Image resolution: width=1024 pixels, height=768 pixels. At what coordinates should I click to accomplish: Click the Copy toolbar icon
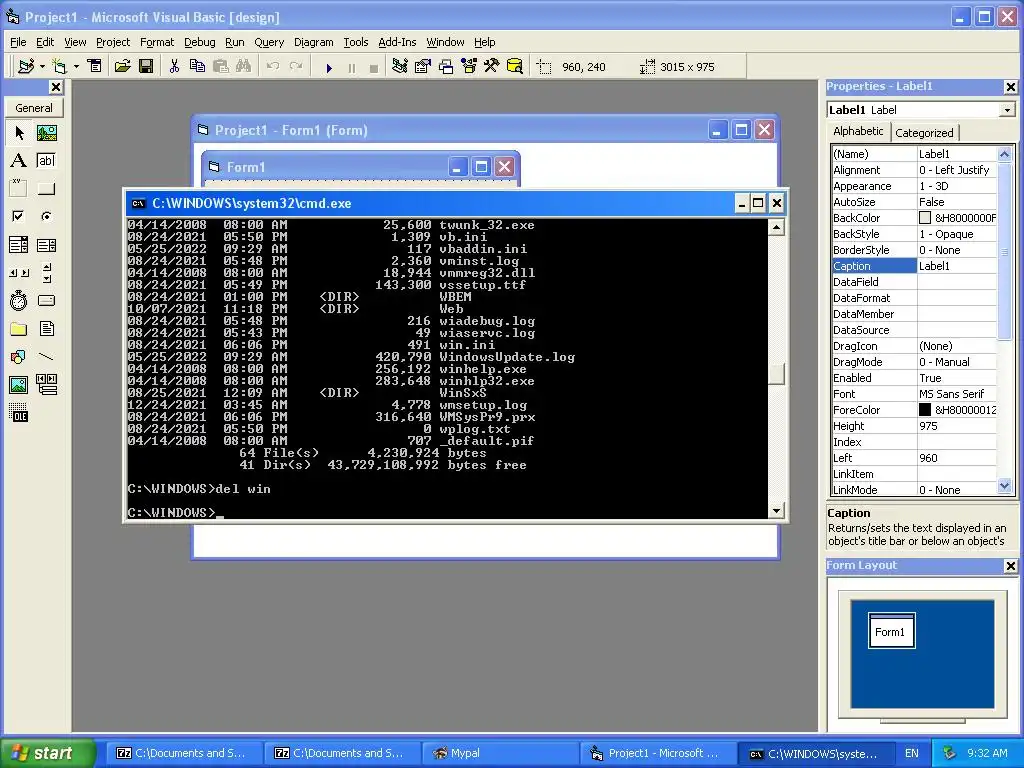pyautogui.click(x=197, y=67)
